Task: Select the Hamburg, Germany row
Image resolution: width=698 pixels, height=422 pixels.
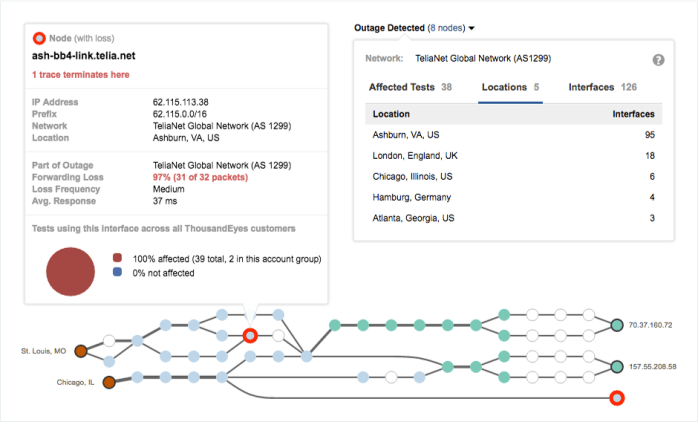Action: [x=514, y=197]
